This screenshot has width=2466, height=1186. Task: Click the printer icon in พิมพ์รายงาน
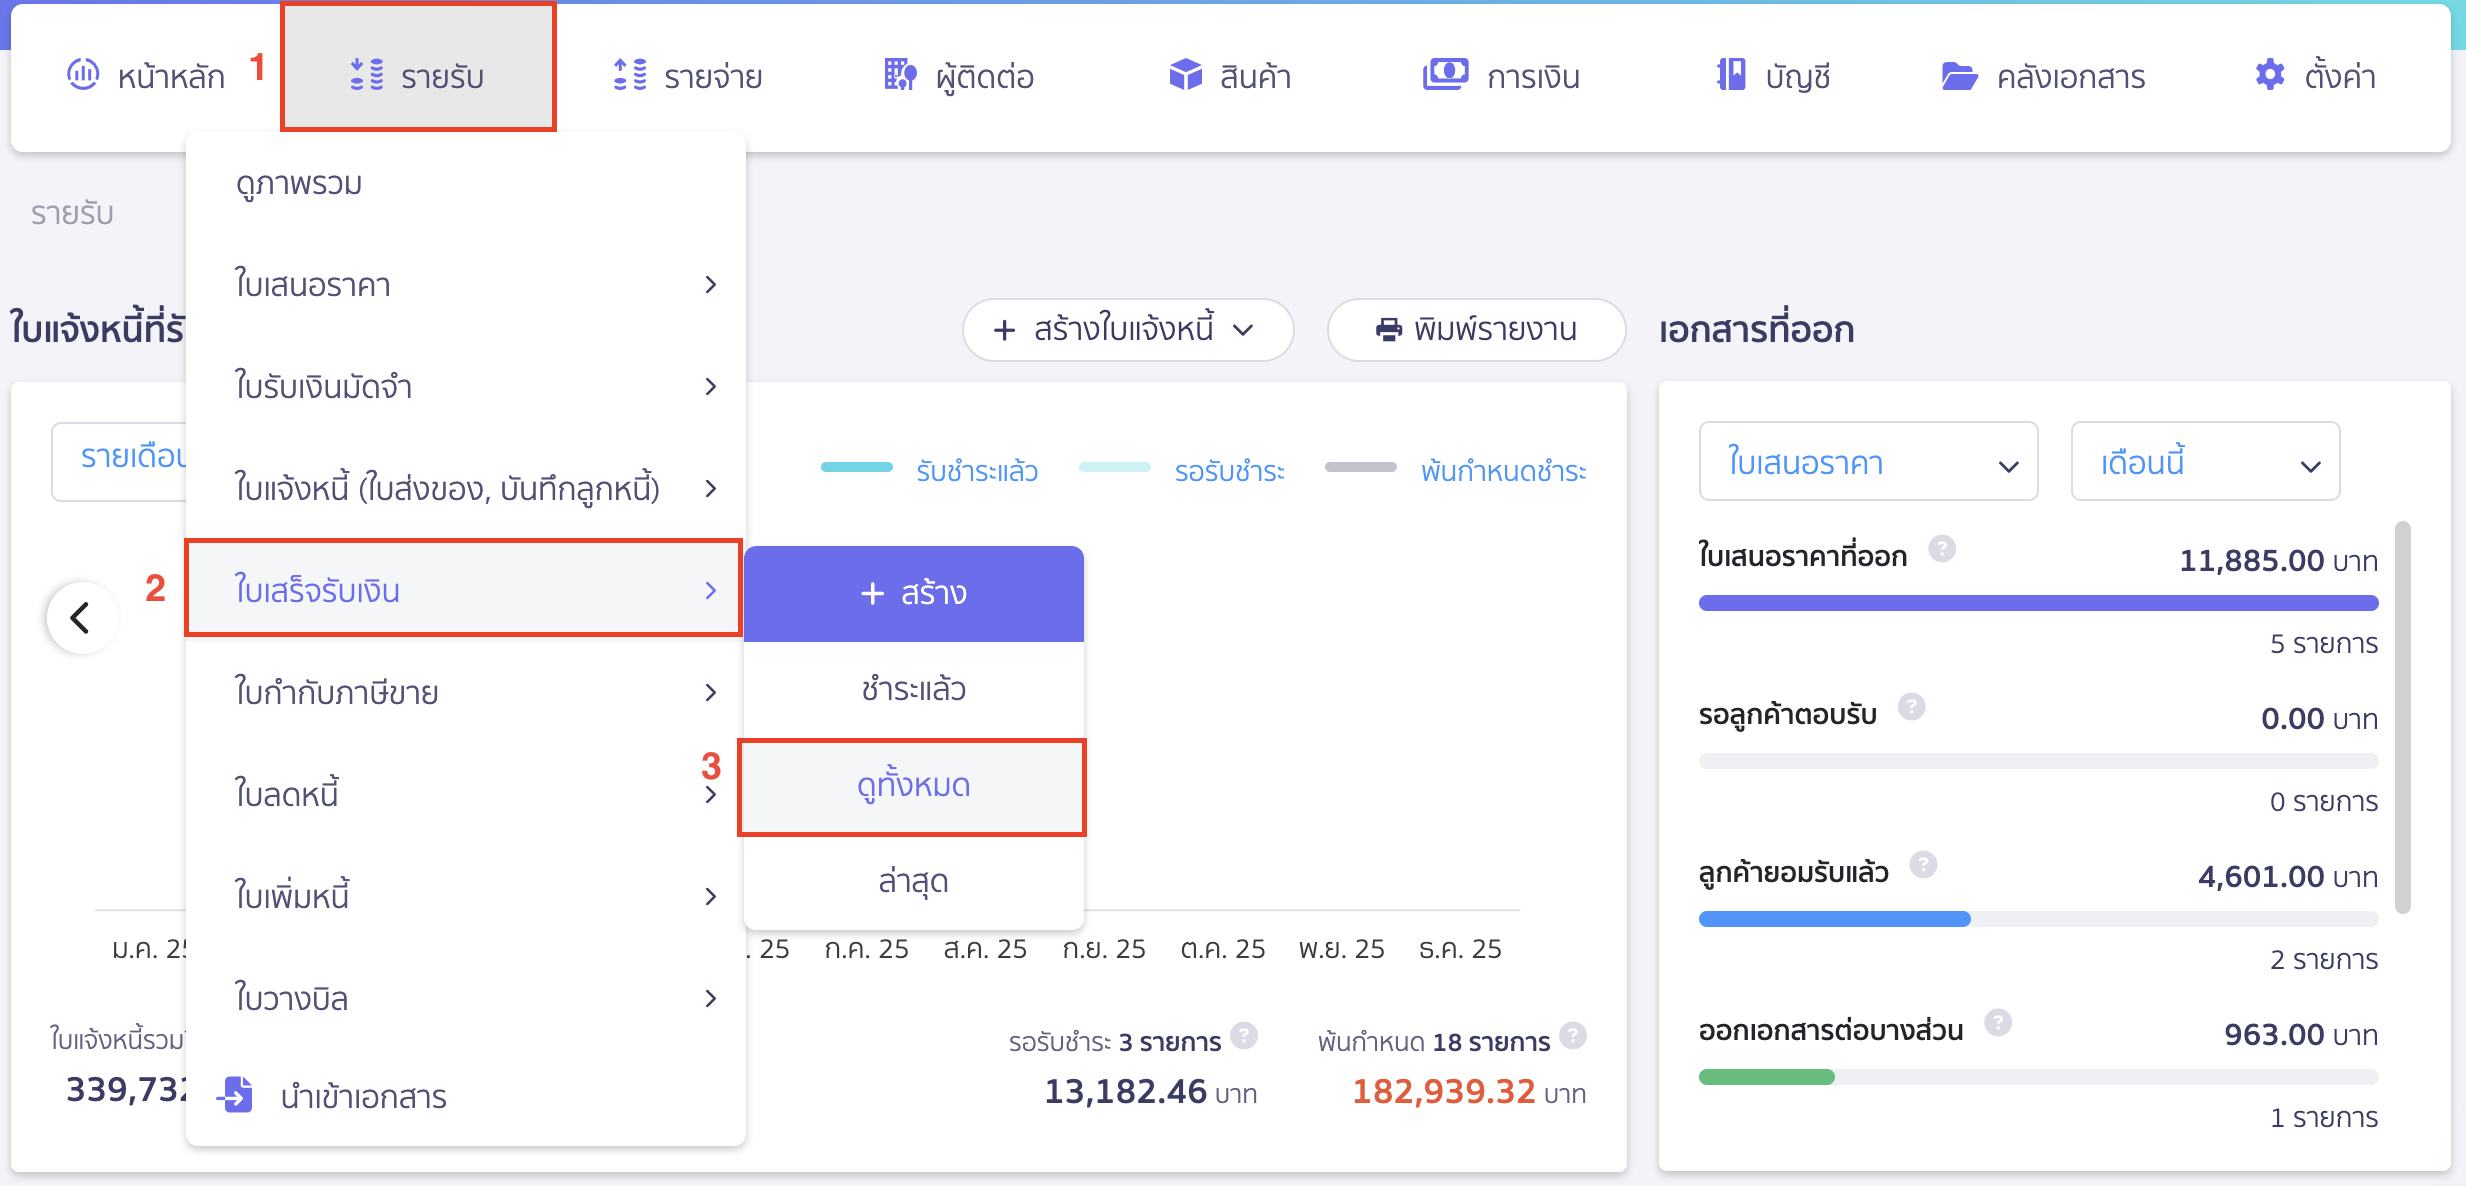(x=1389, y=329)
